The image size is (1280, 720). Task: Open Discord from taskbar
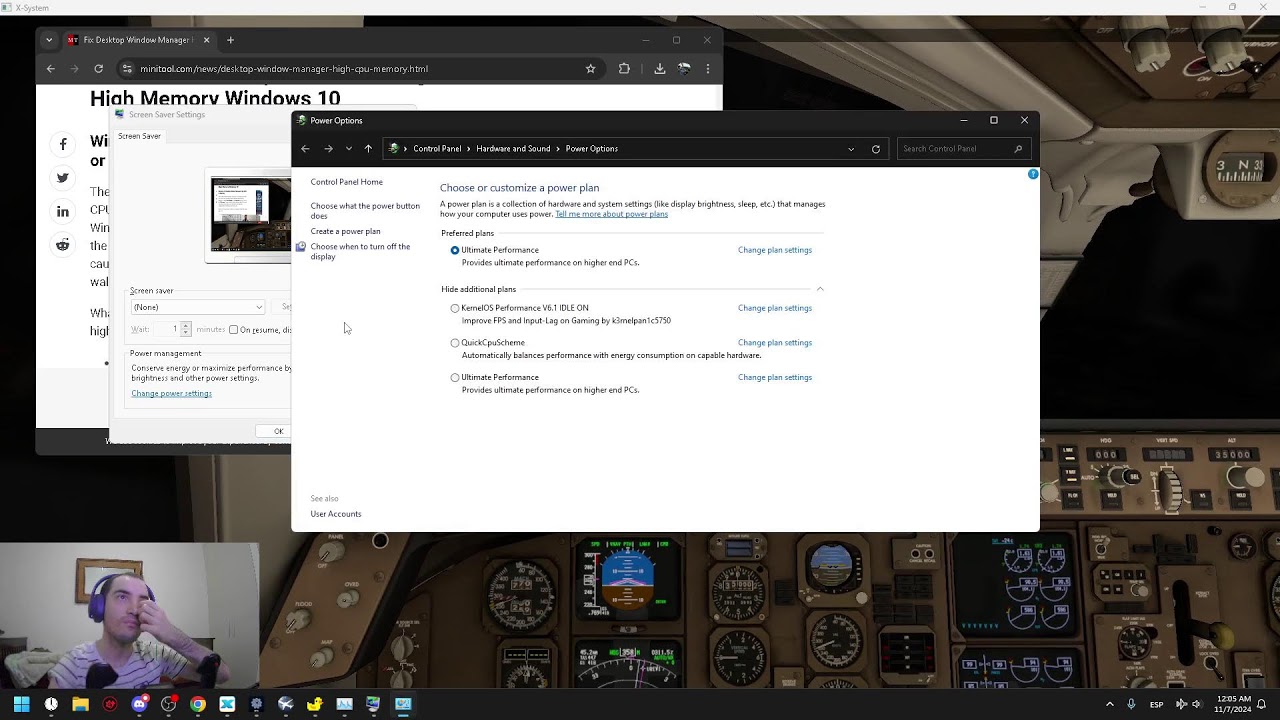[139, 704]
